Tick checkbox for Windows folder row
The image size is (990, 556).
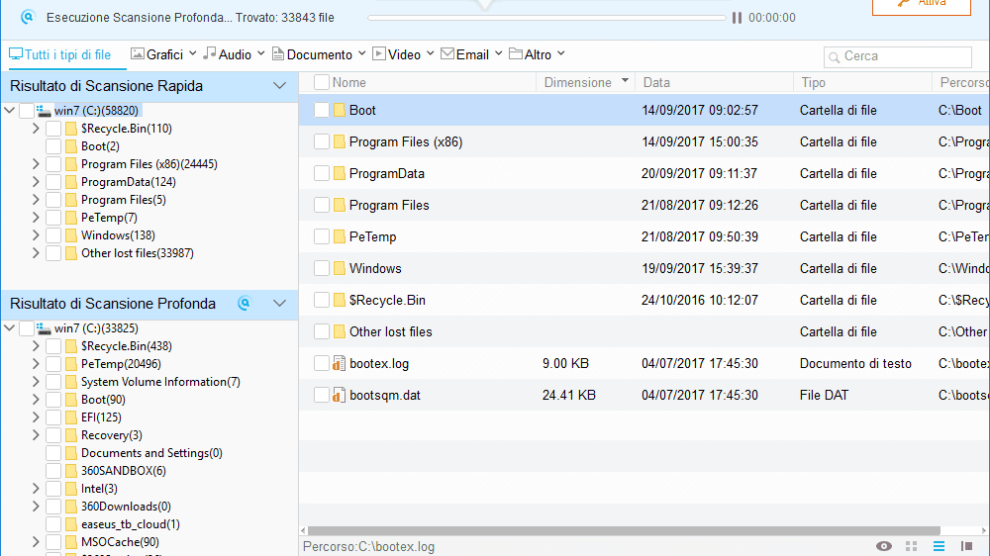tap(321, 268)
